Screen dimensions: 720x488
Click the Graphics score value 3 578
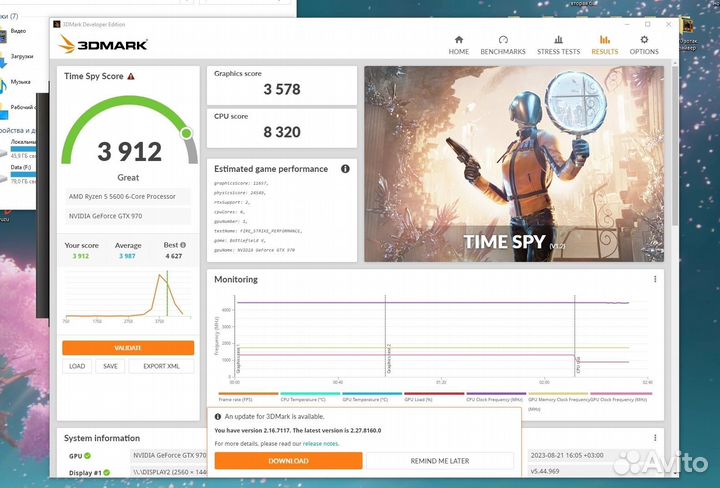(x=281, y=89)
